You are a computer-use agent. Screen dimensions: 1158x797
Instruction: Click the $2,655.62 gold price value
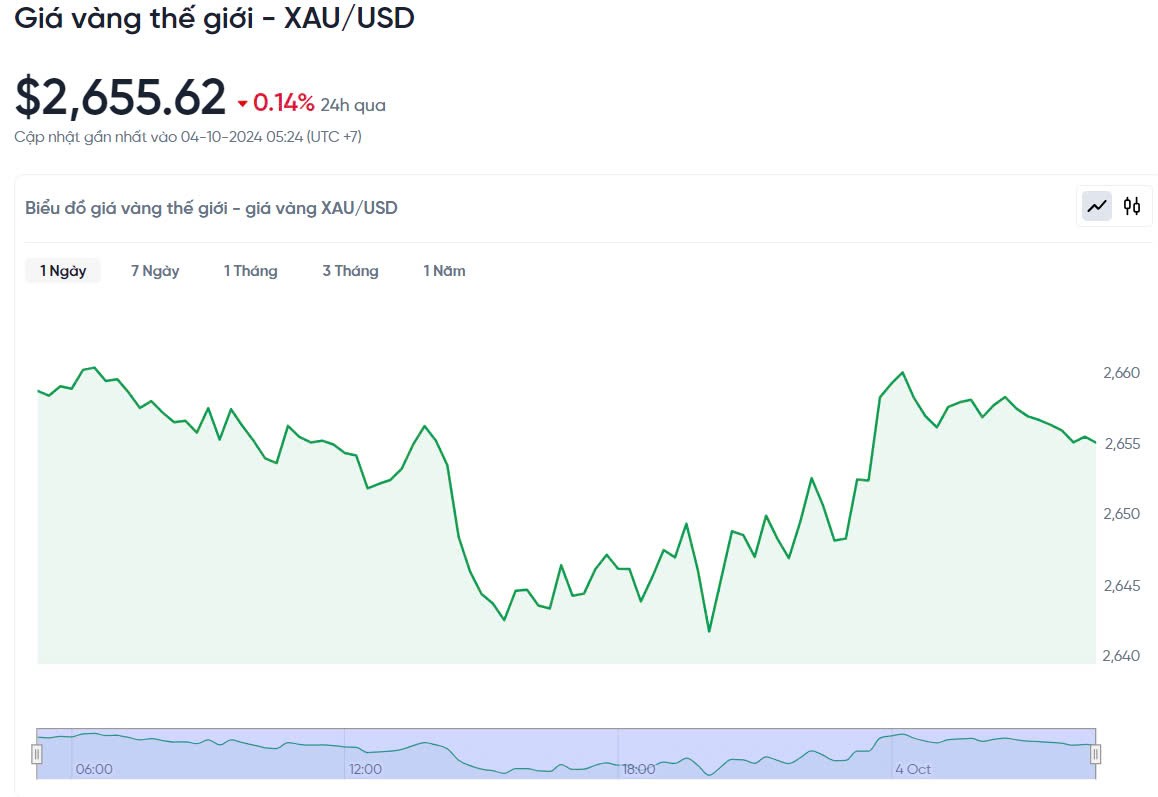coord(120,98)
